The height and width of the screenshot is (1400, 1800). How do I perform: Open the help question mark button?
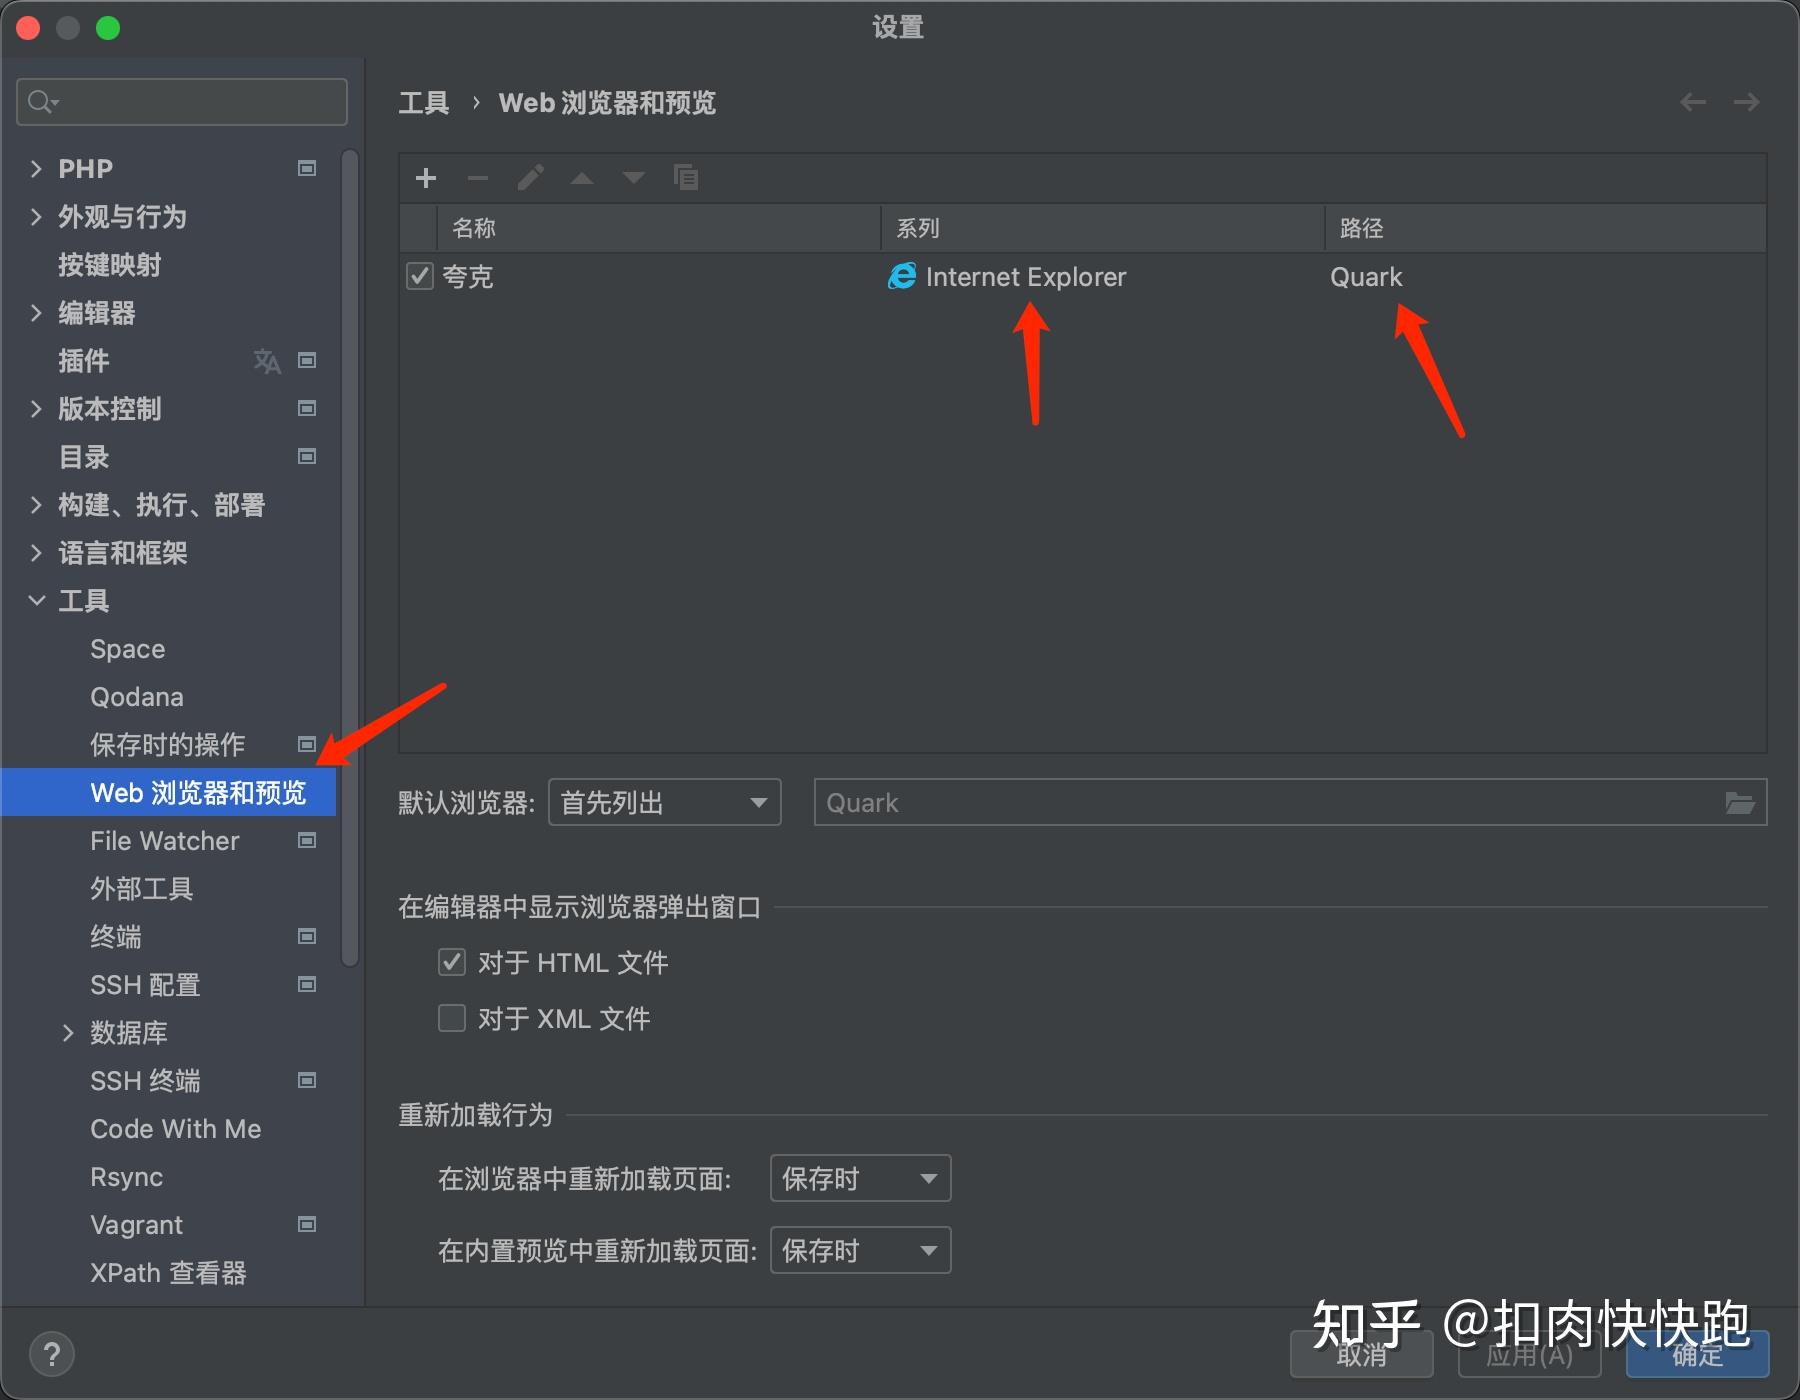52,1355
